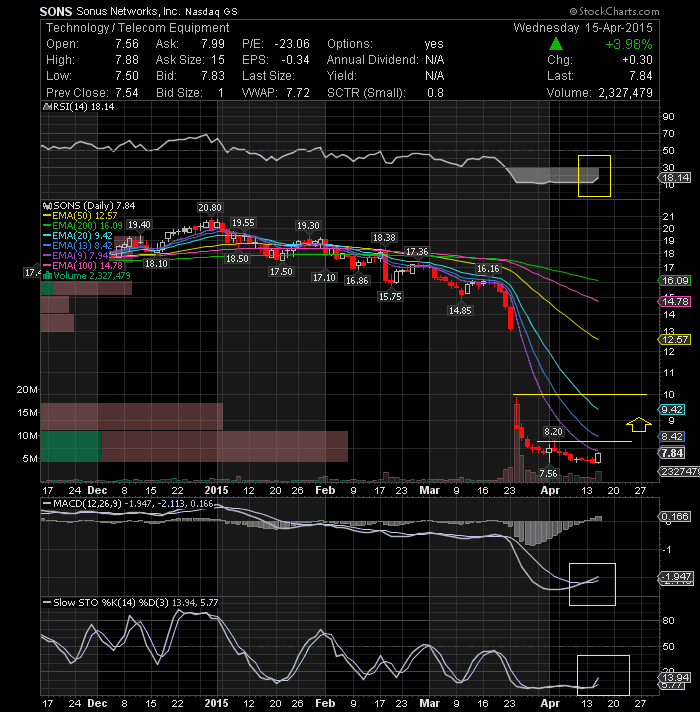
Task: Click the High 7.88 value
Action: (127, 60)
